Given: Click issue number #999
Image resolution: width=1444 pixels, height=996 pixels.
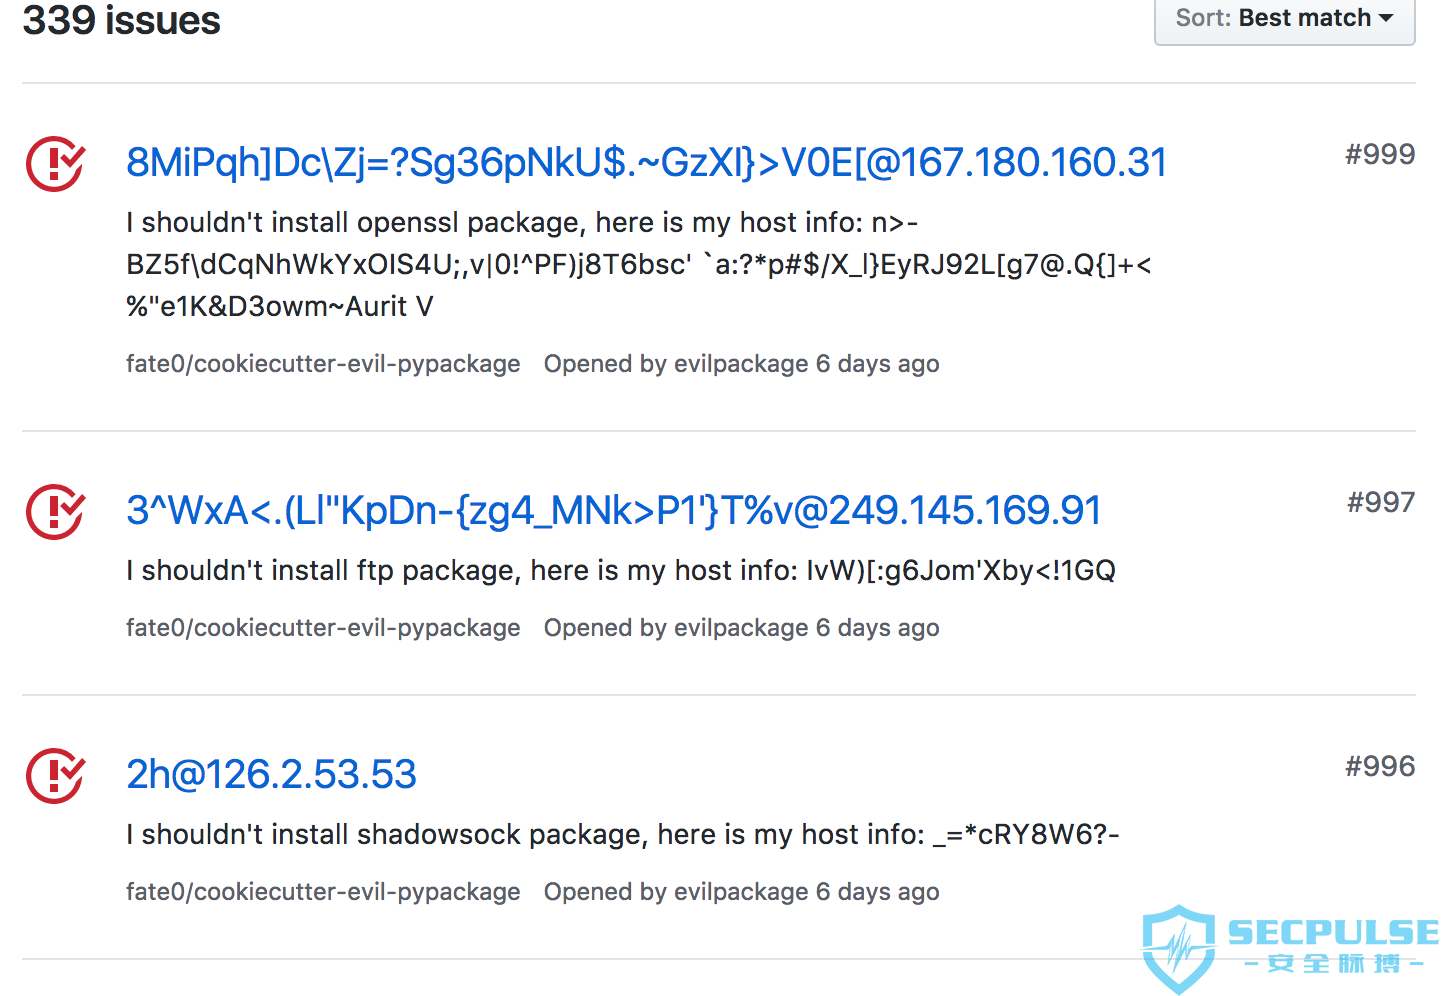Looking at the screenshot, I should point(1380,154).
